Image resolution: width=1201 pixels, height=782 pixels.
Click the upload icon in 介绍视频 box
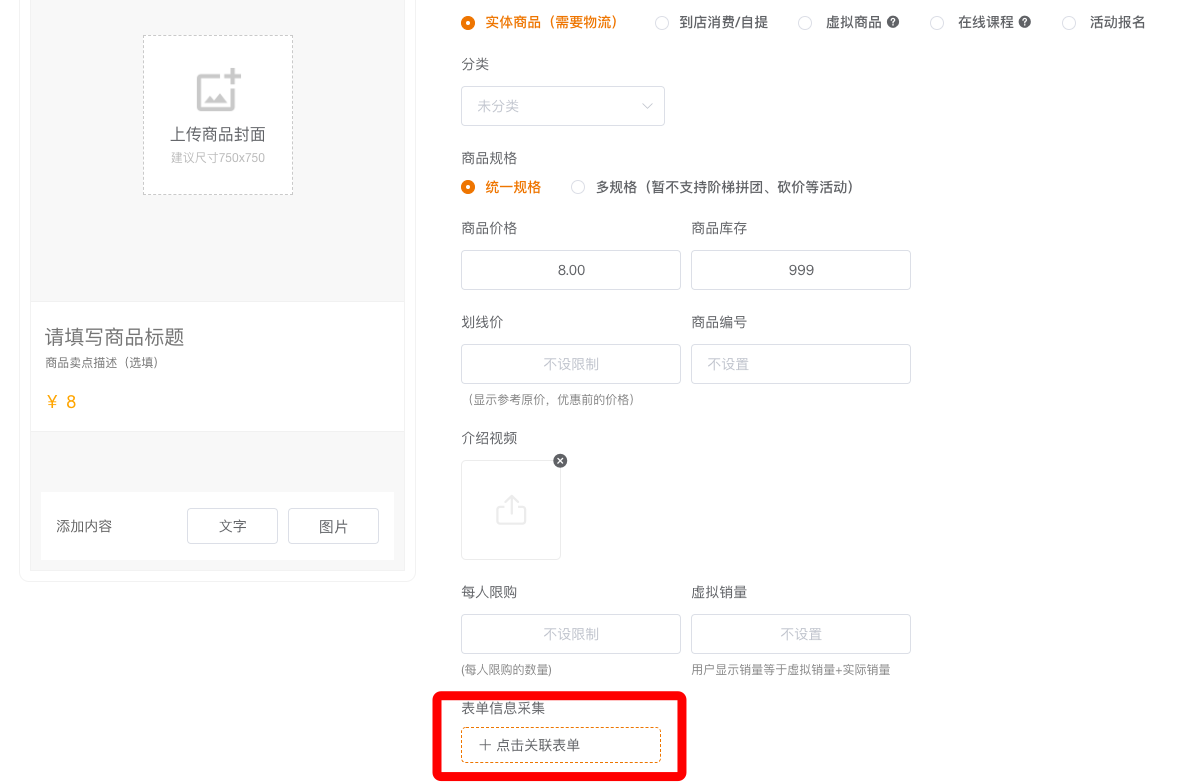(x=511, y=510)
